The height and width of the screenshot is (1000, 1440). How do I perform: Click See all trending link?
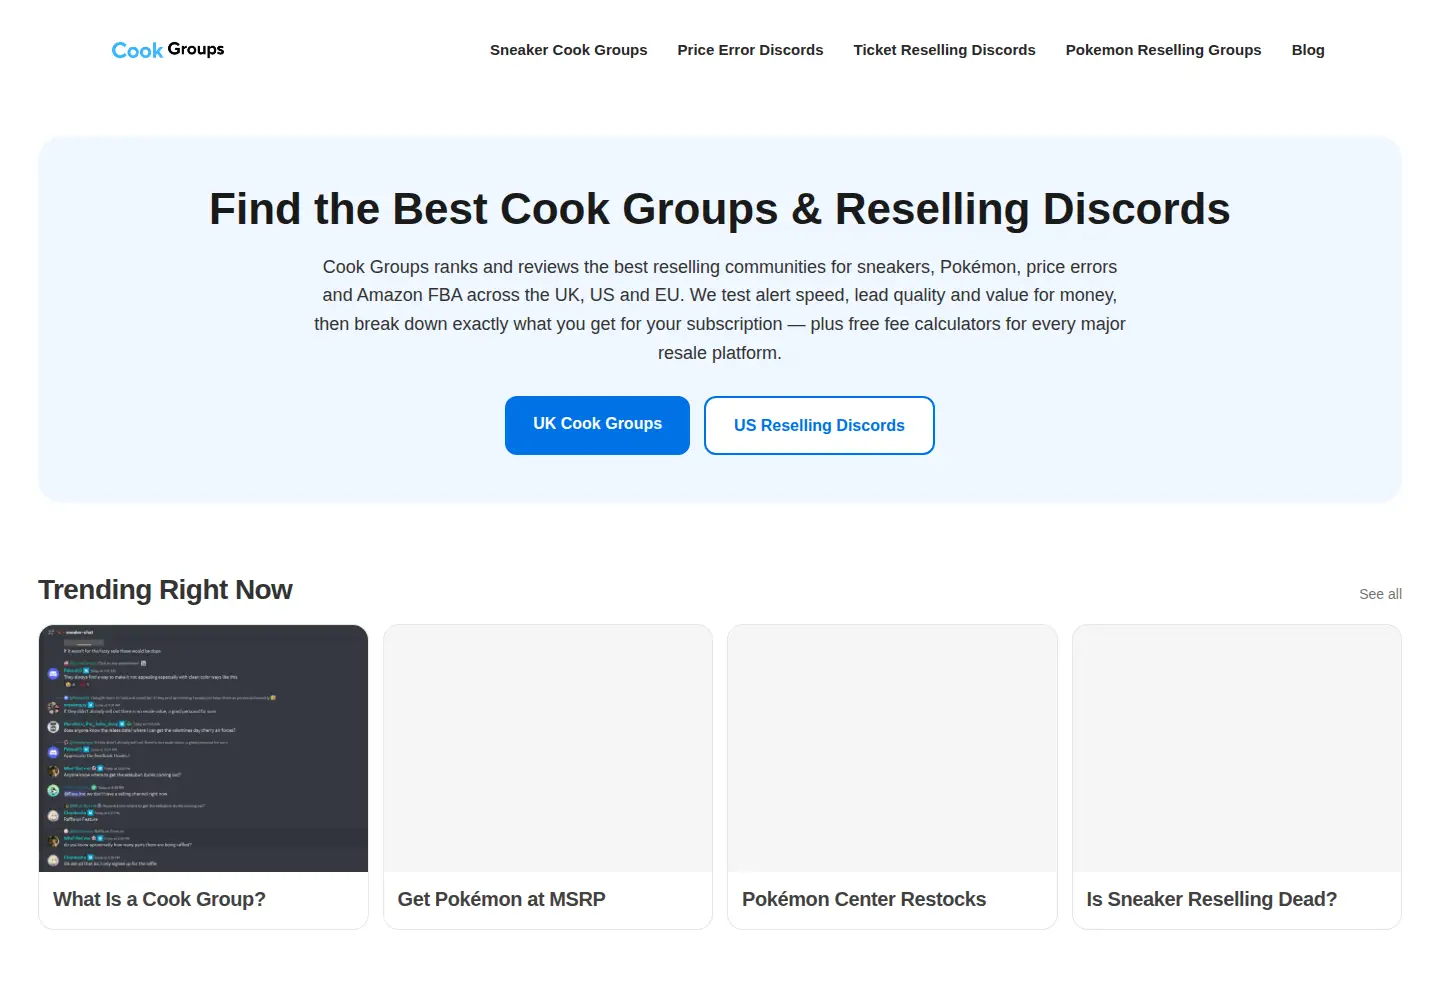click(x=1380, y=594)
